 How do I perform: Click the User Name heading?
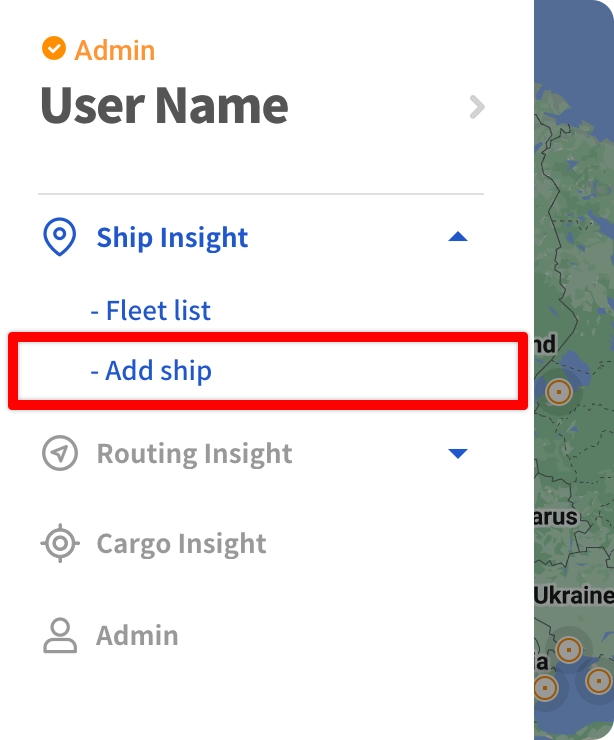pos(164,106)
